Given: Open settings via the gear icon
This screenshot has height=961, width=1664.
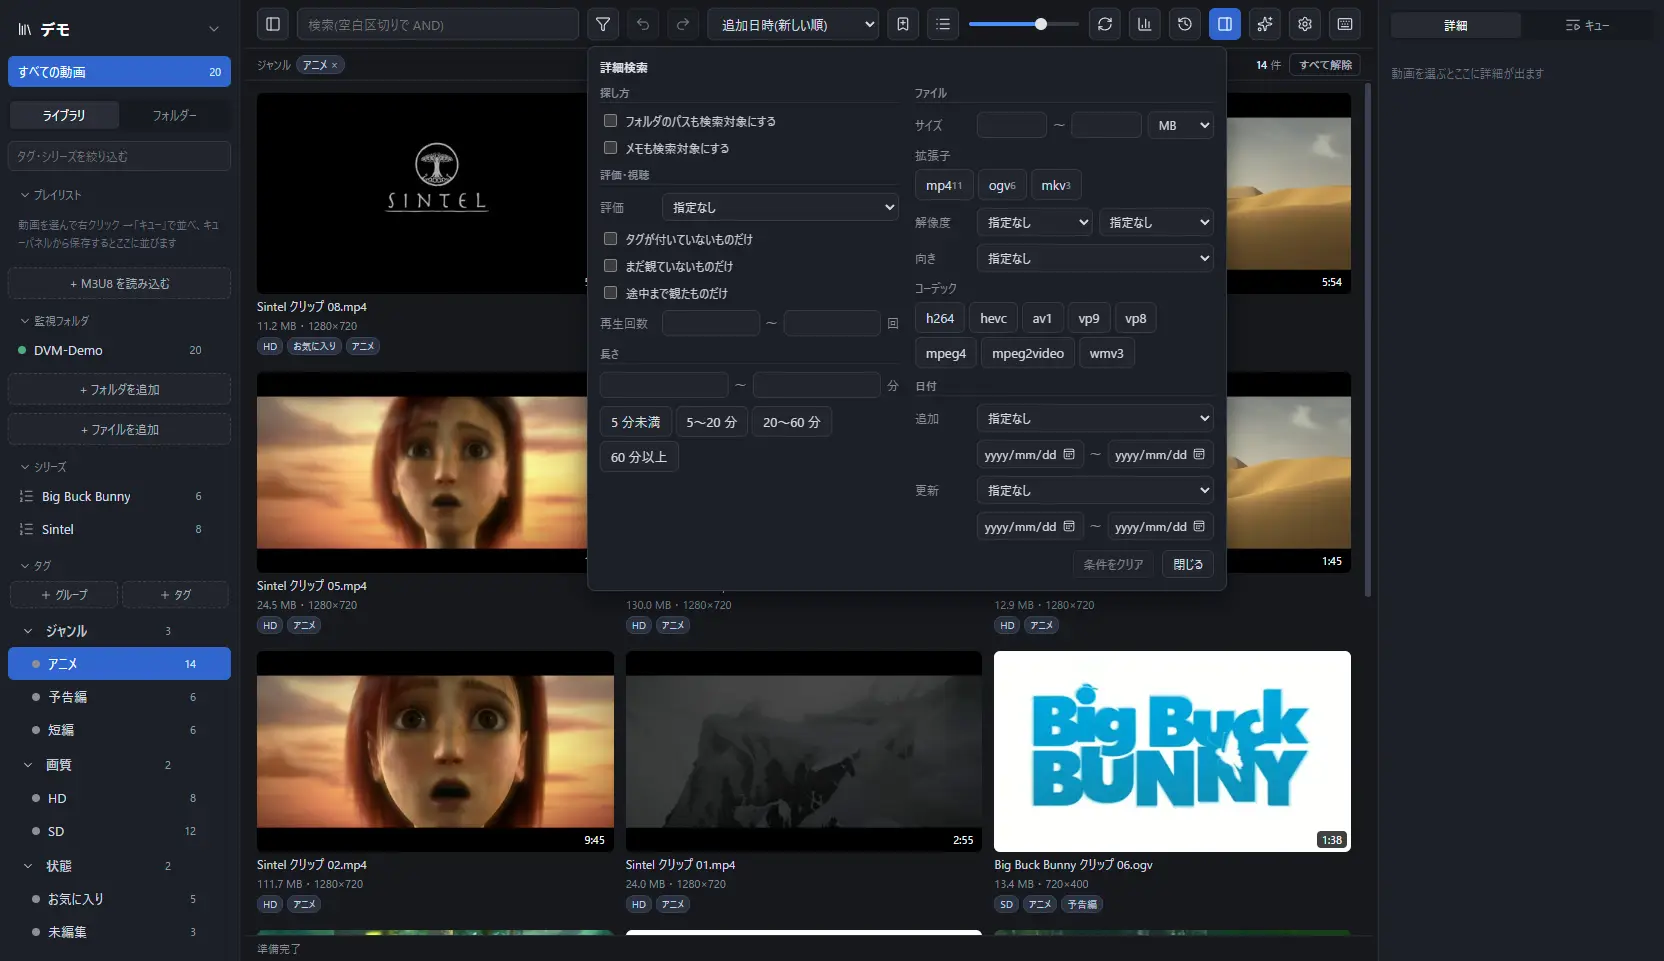Looking at the screenshot, I should point(1305,24).
